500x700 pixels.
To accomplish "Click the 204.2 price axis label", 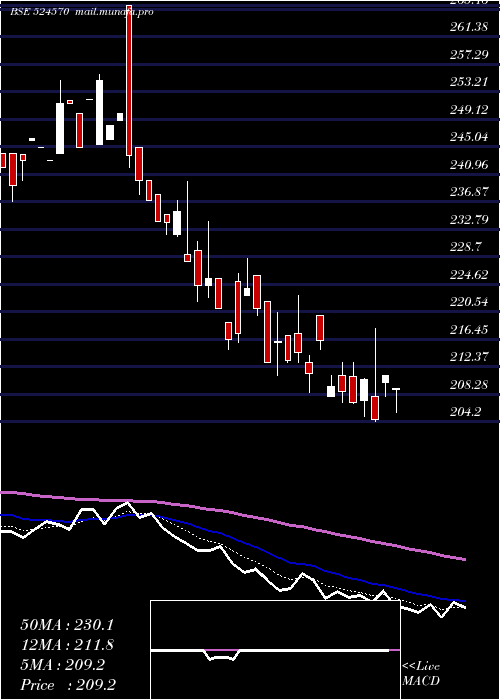I will pos(465,412).
